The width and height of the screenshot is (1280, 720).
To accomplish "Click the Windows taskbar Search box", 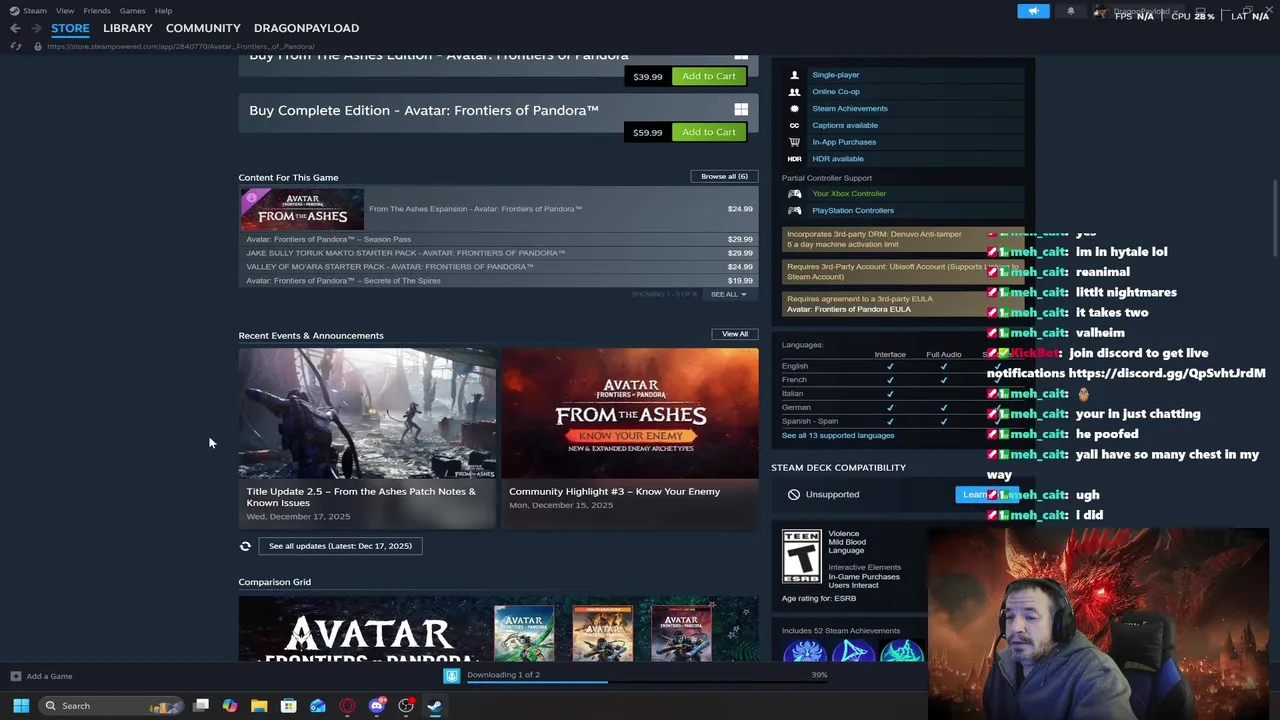I will coord(113,706).
